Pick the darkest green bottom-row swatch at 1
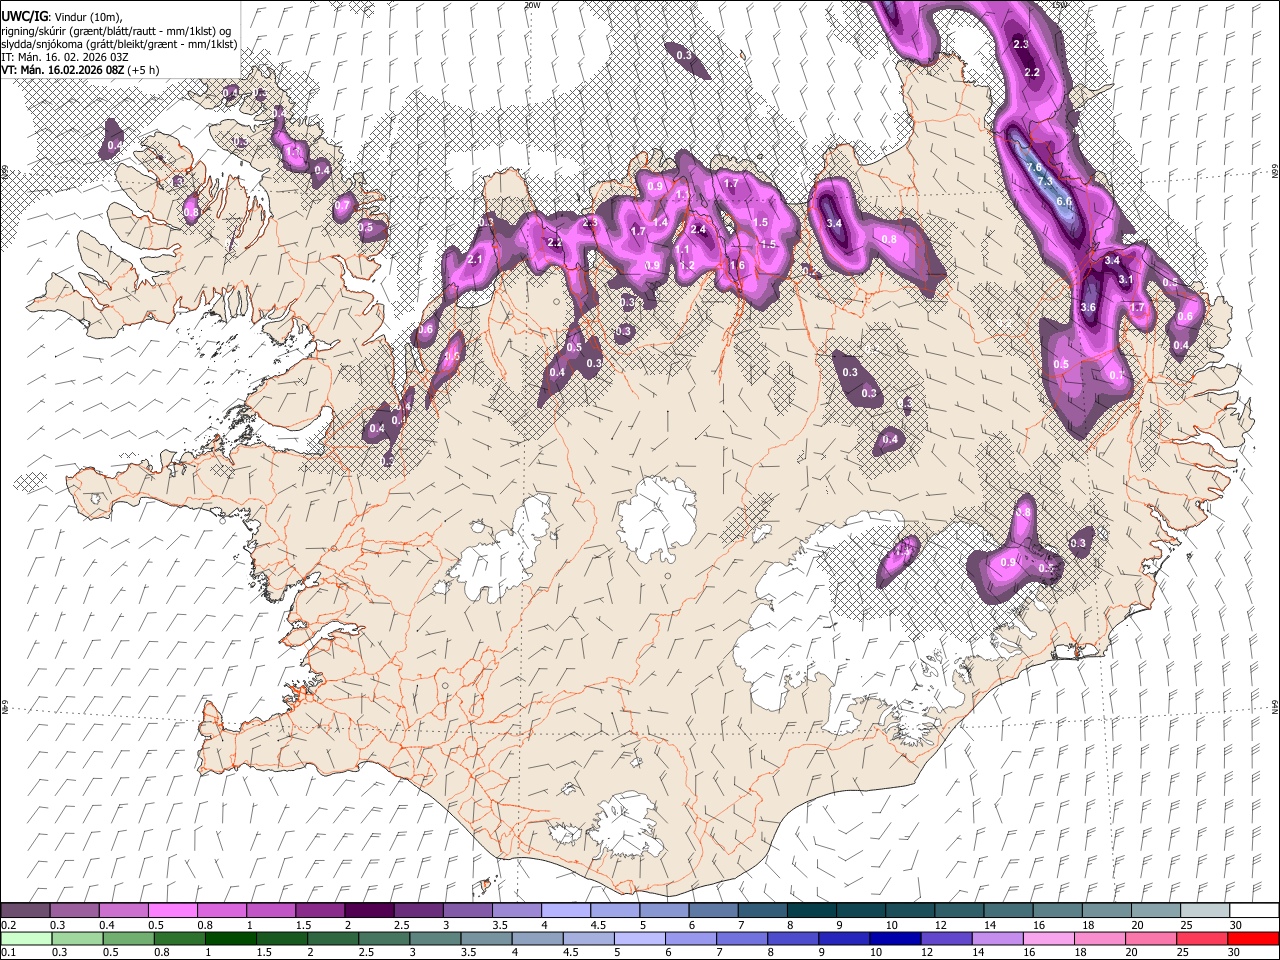Image resolution: width=1280 pixels, height=960 pixels. 231,938
